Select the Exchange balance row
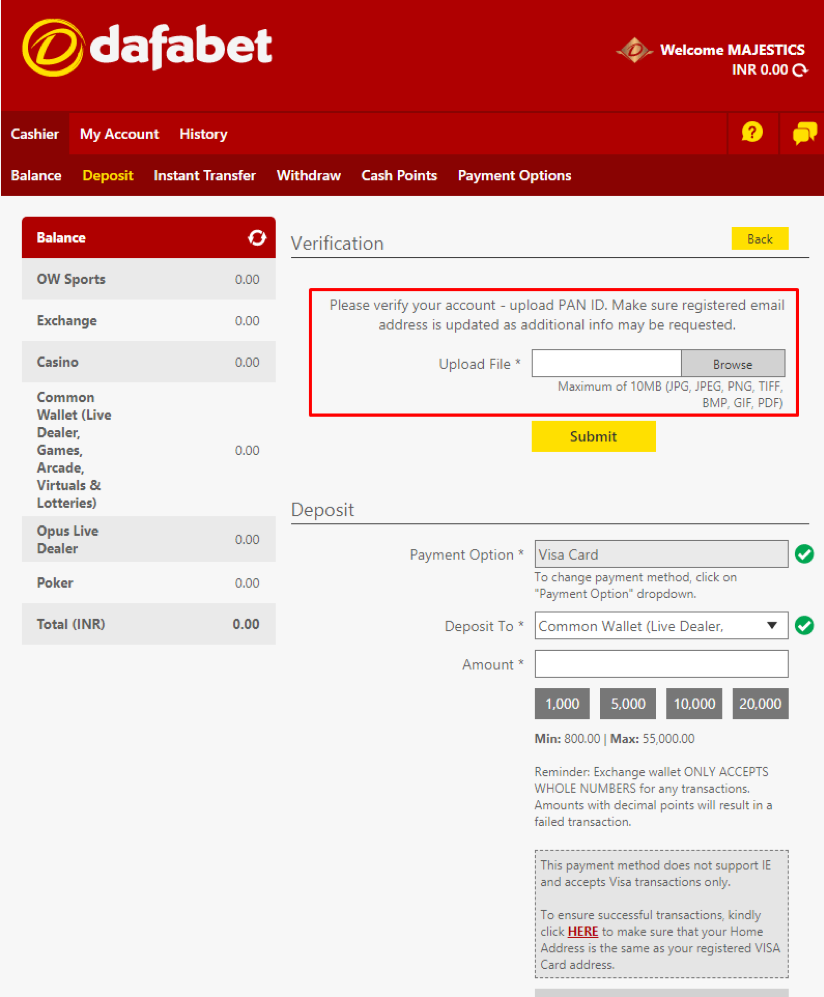The height and width of the screenshot is (997, 824). (x=149, y=320)
